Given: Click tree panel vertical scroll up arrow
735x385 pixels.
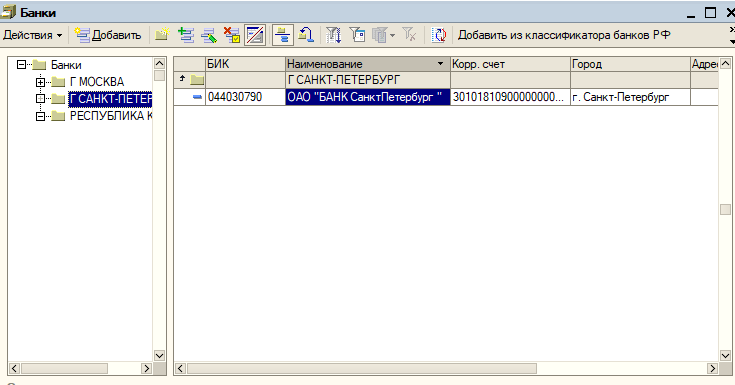Looking at the screenshot, I should (x=159, y=63).
